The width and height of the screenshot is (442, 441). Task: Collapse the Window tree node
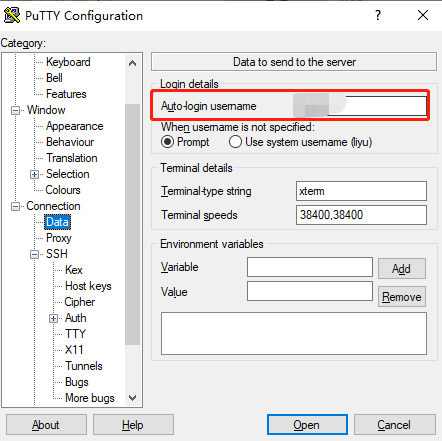coord(15,110)
